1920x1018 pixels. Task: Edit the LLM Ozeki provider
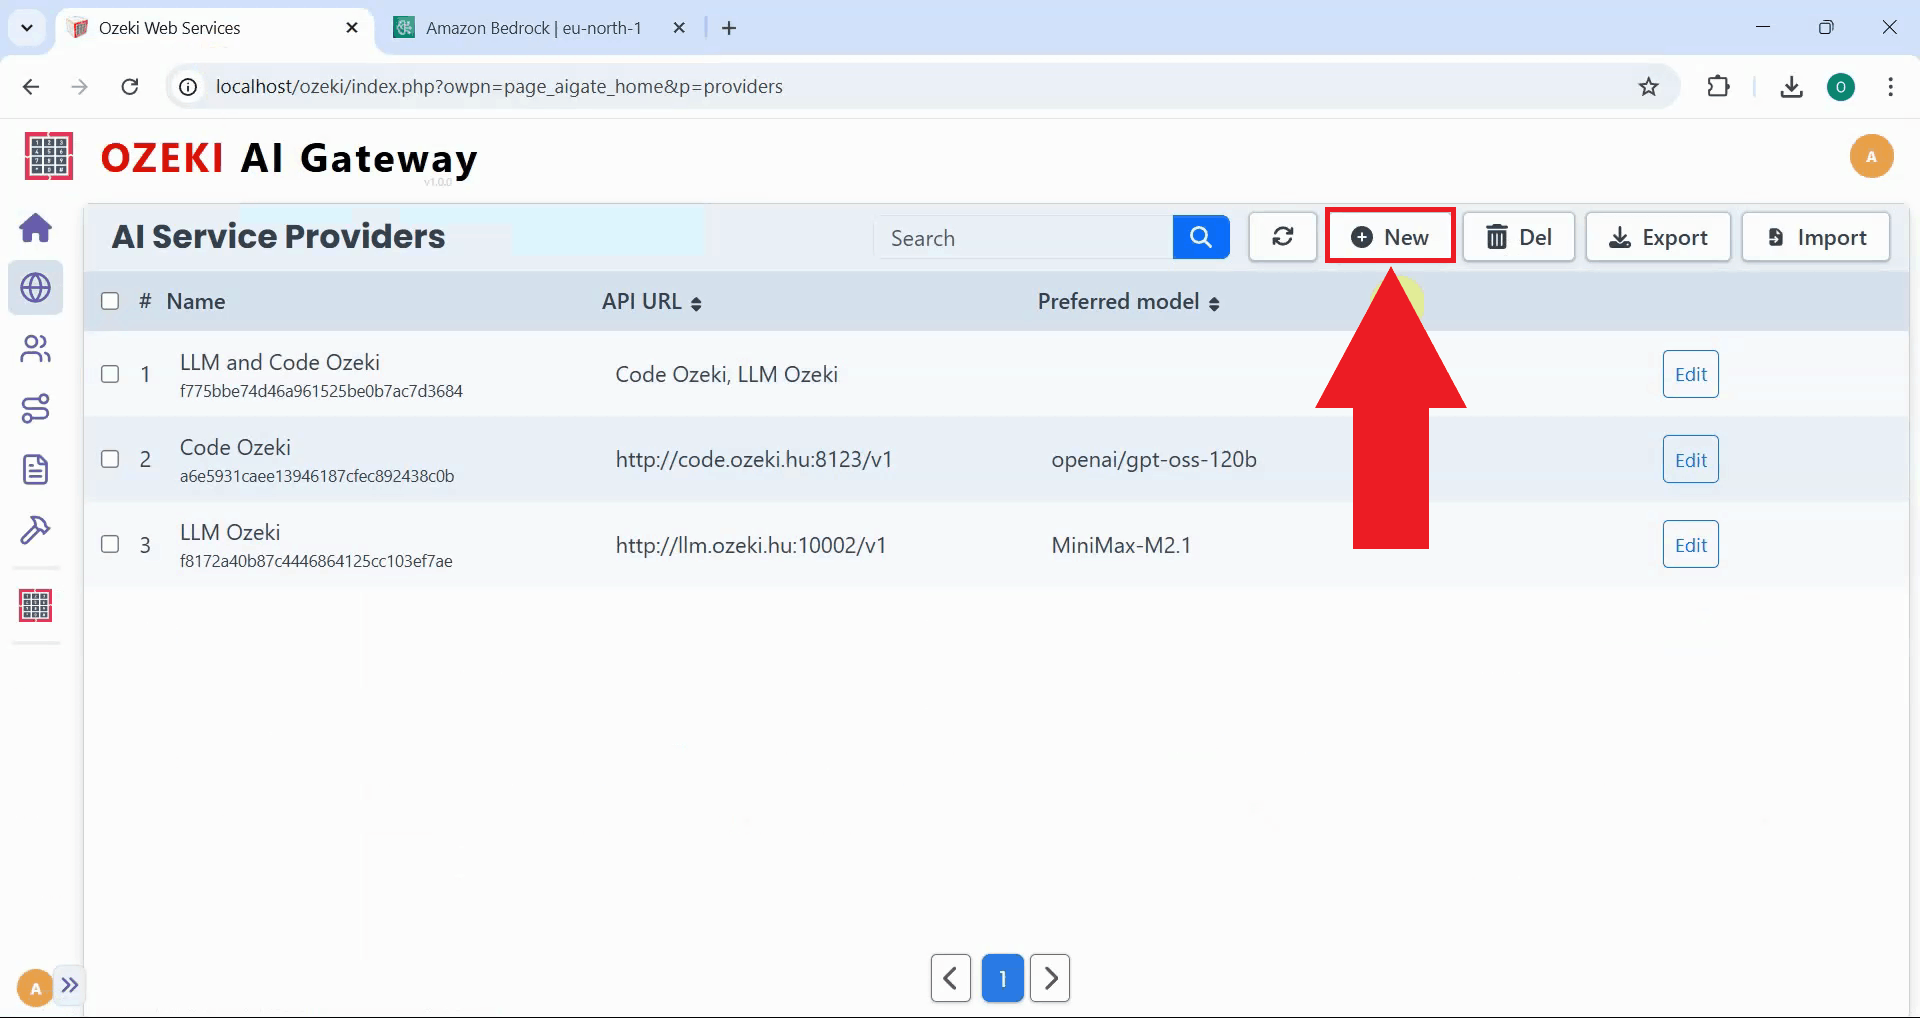1690,545
